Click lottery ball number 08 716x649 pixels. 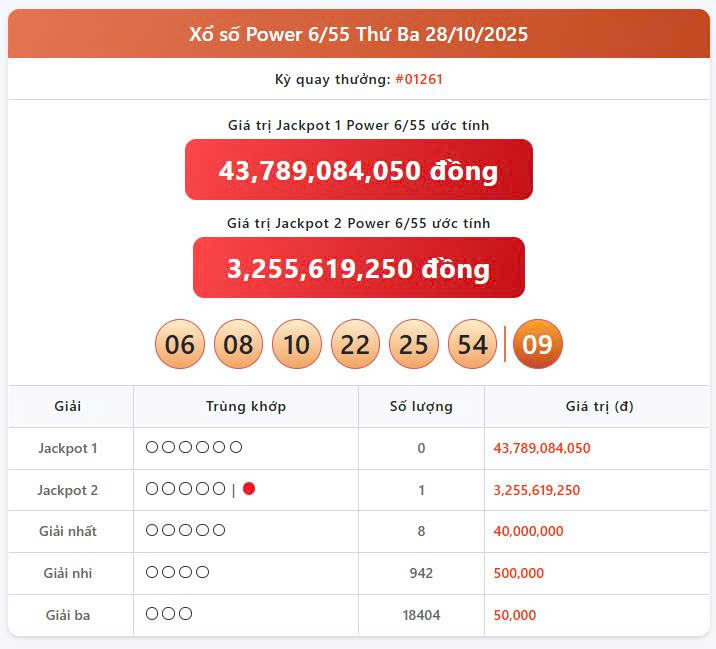pyautogui.click(x=238, y=344)
